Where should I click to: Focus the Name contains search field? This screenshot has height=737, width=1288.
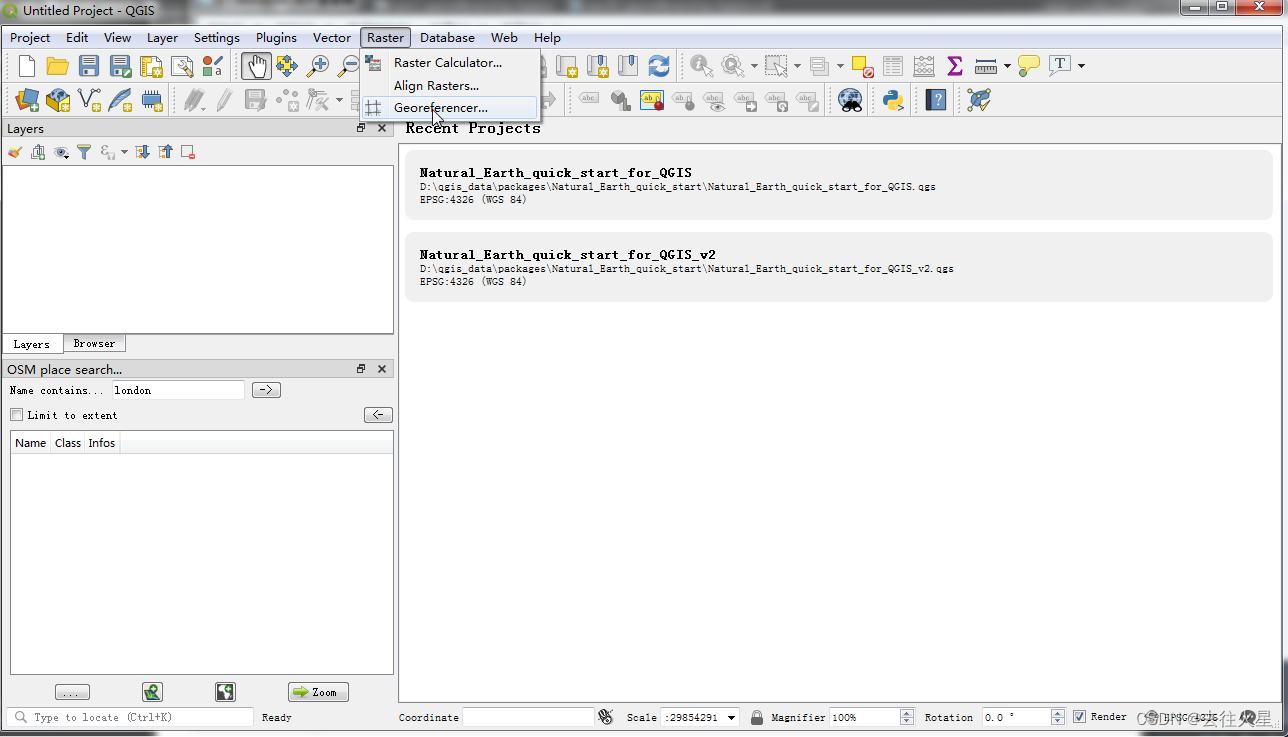pyautogui.click(x=177, y=390)
